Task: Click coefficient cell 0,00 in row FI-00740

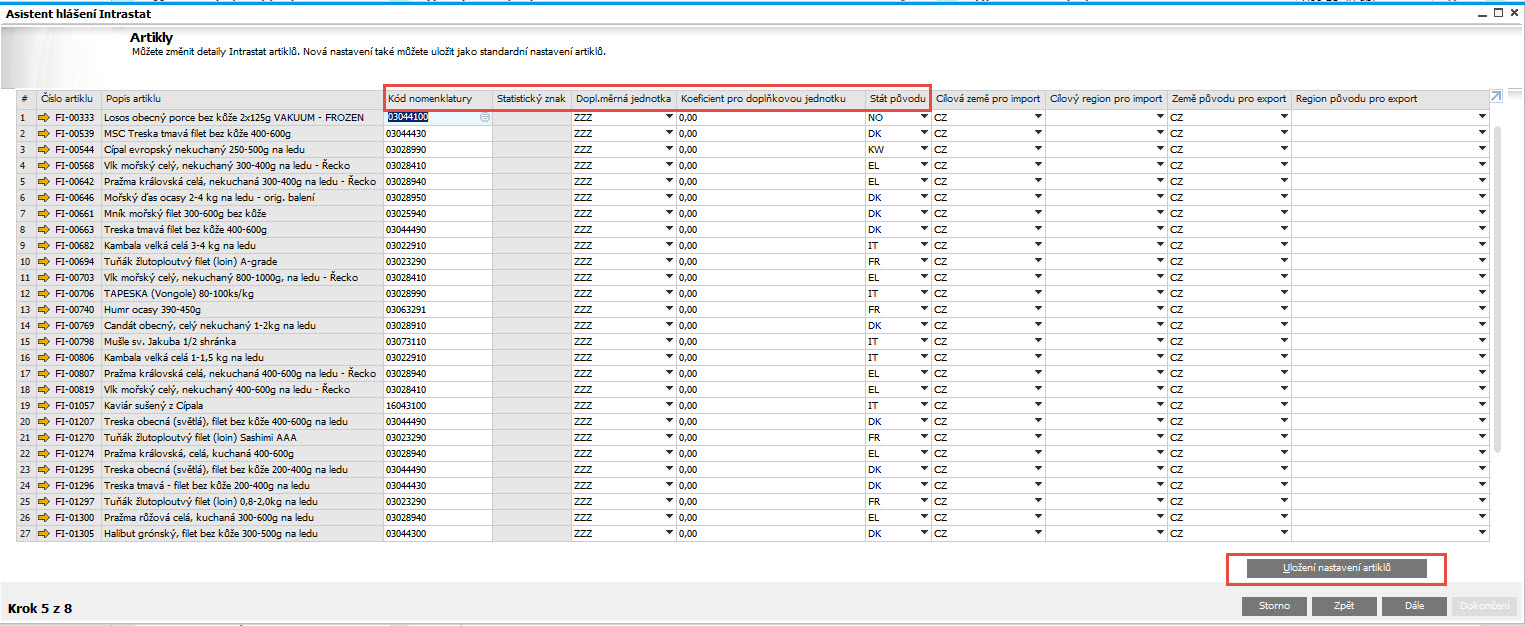Action: tap(770, 309)
